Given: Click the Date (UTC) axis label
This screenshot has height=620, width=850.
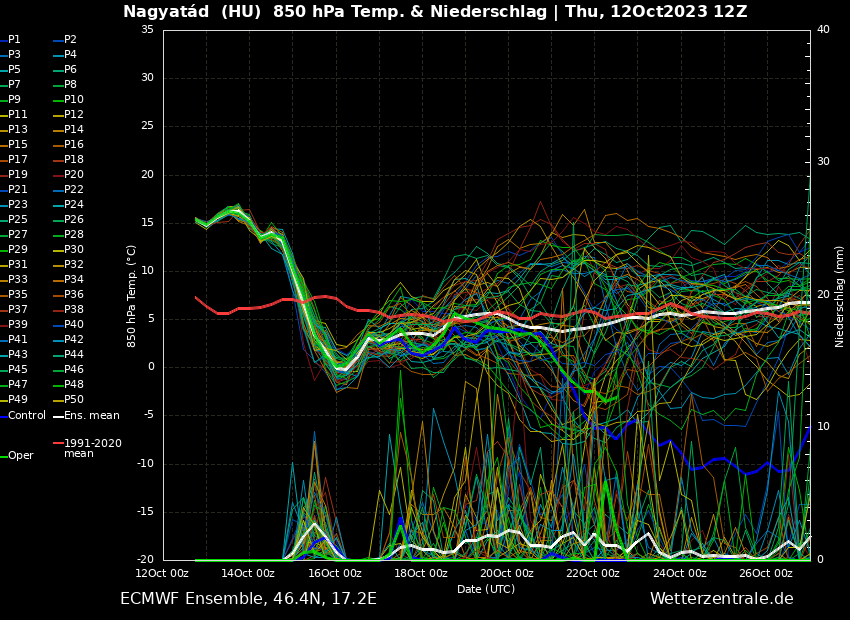Looking at the screenshot, I should coord(486,589).
